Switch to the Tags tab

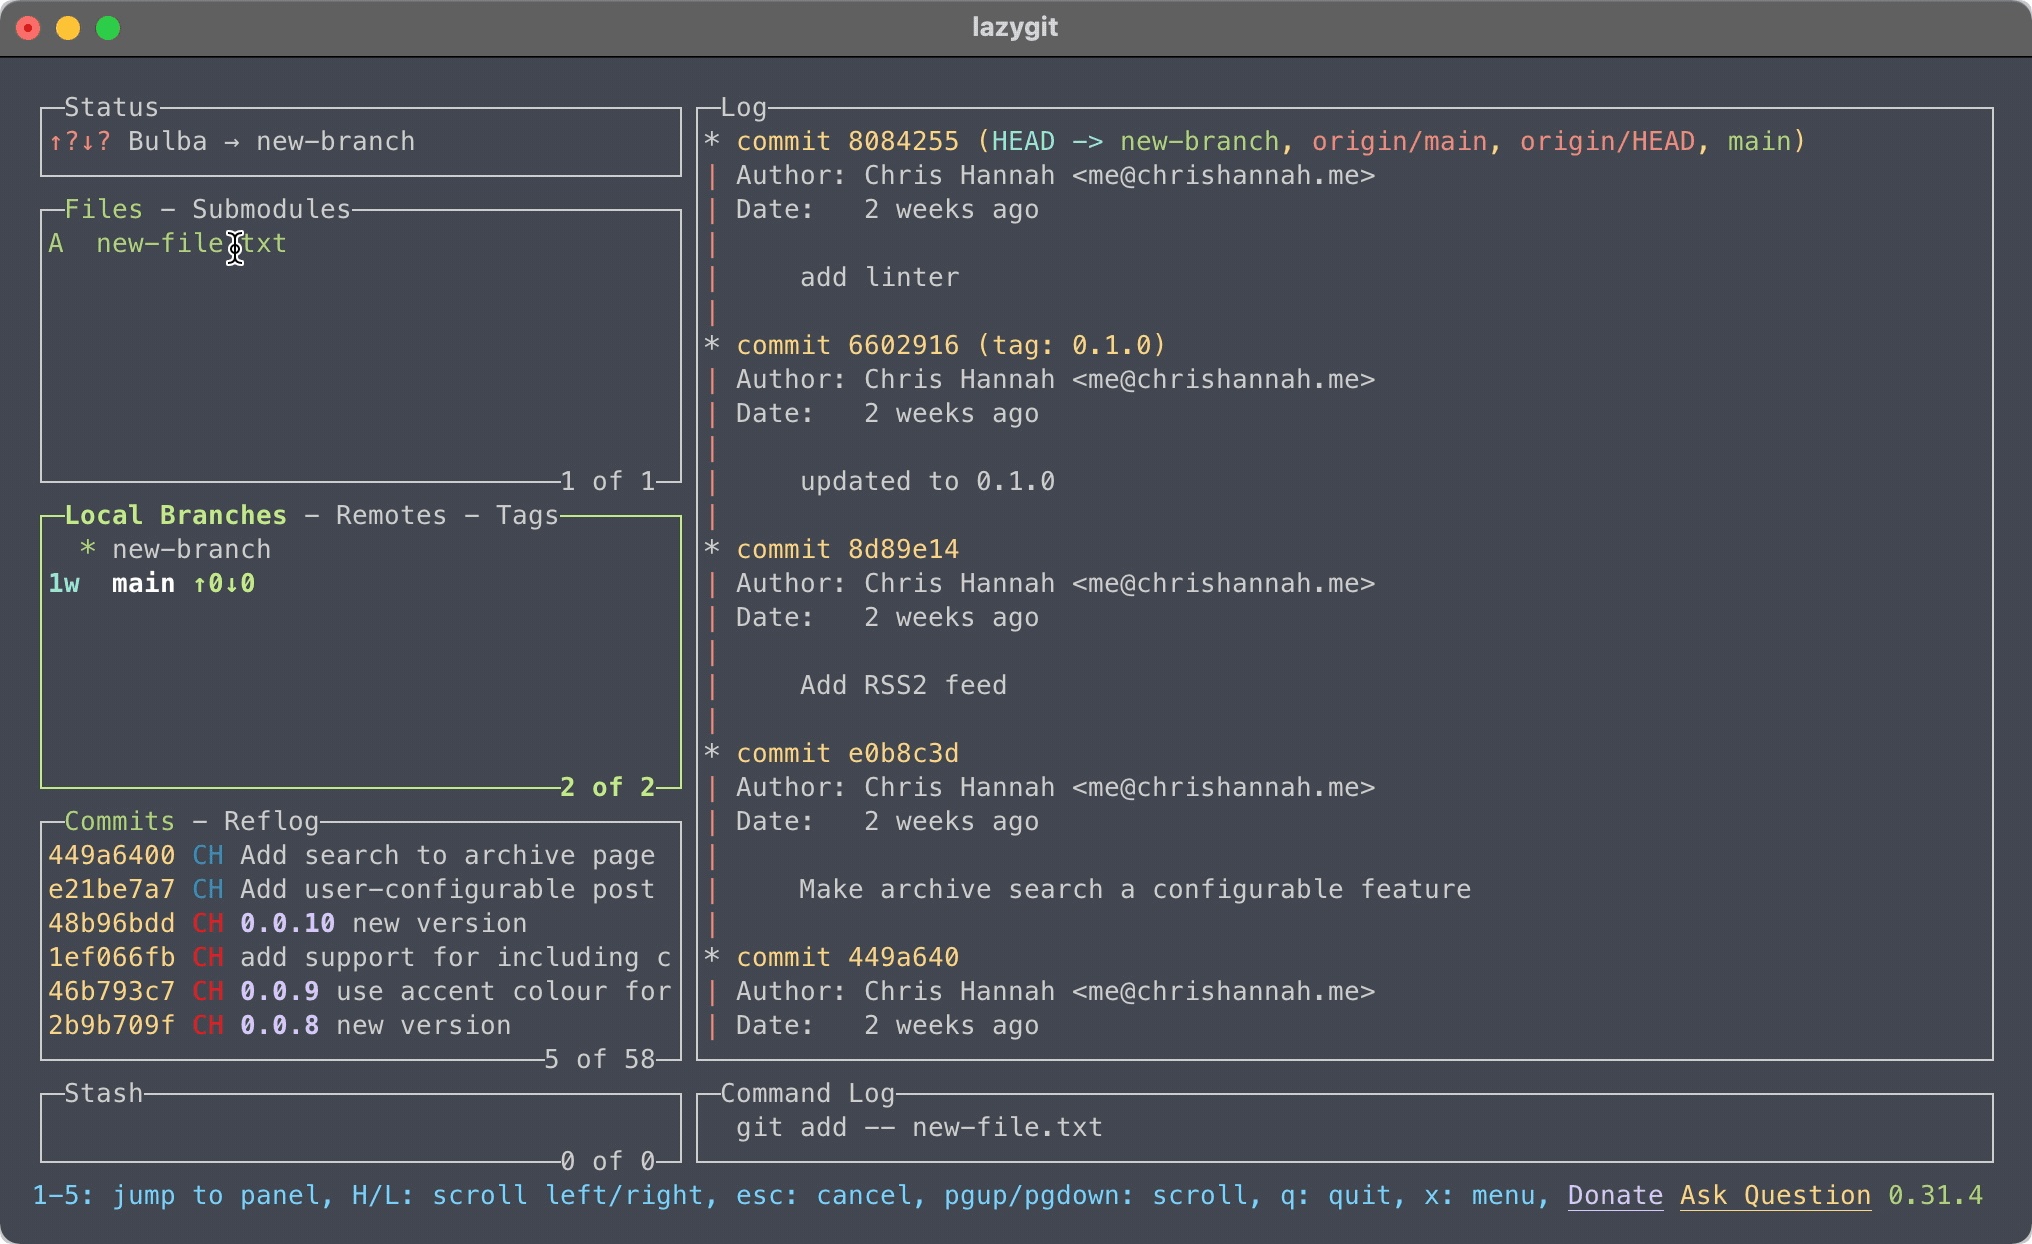pos(527,515)
